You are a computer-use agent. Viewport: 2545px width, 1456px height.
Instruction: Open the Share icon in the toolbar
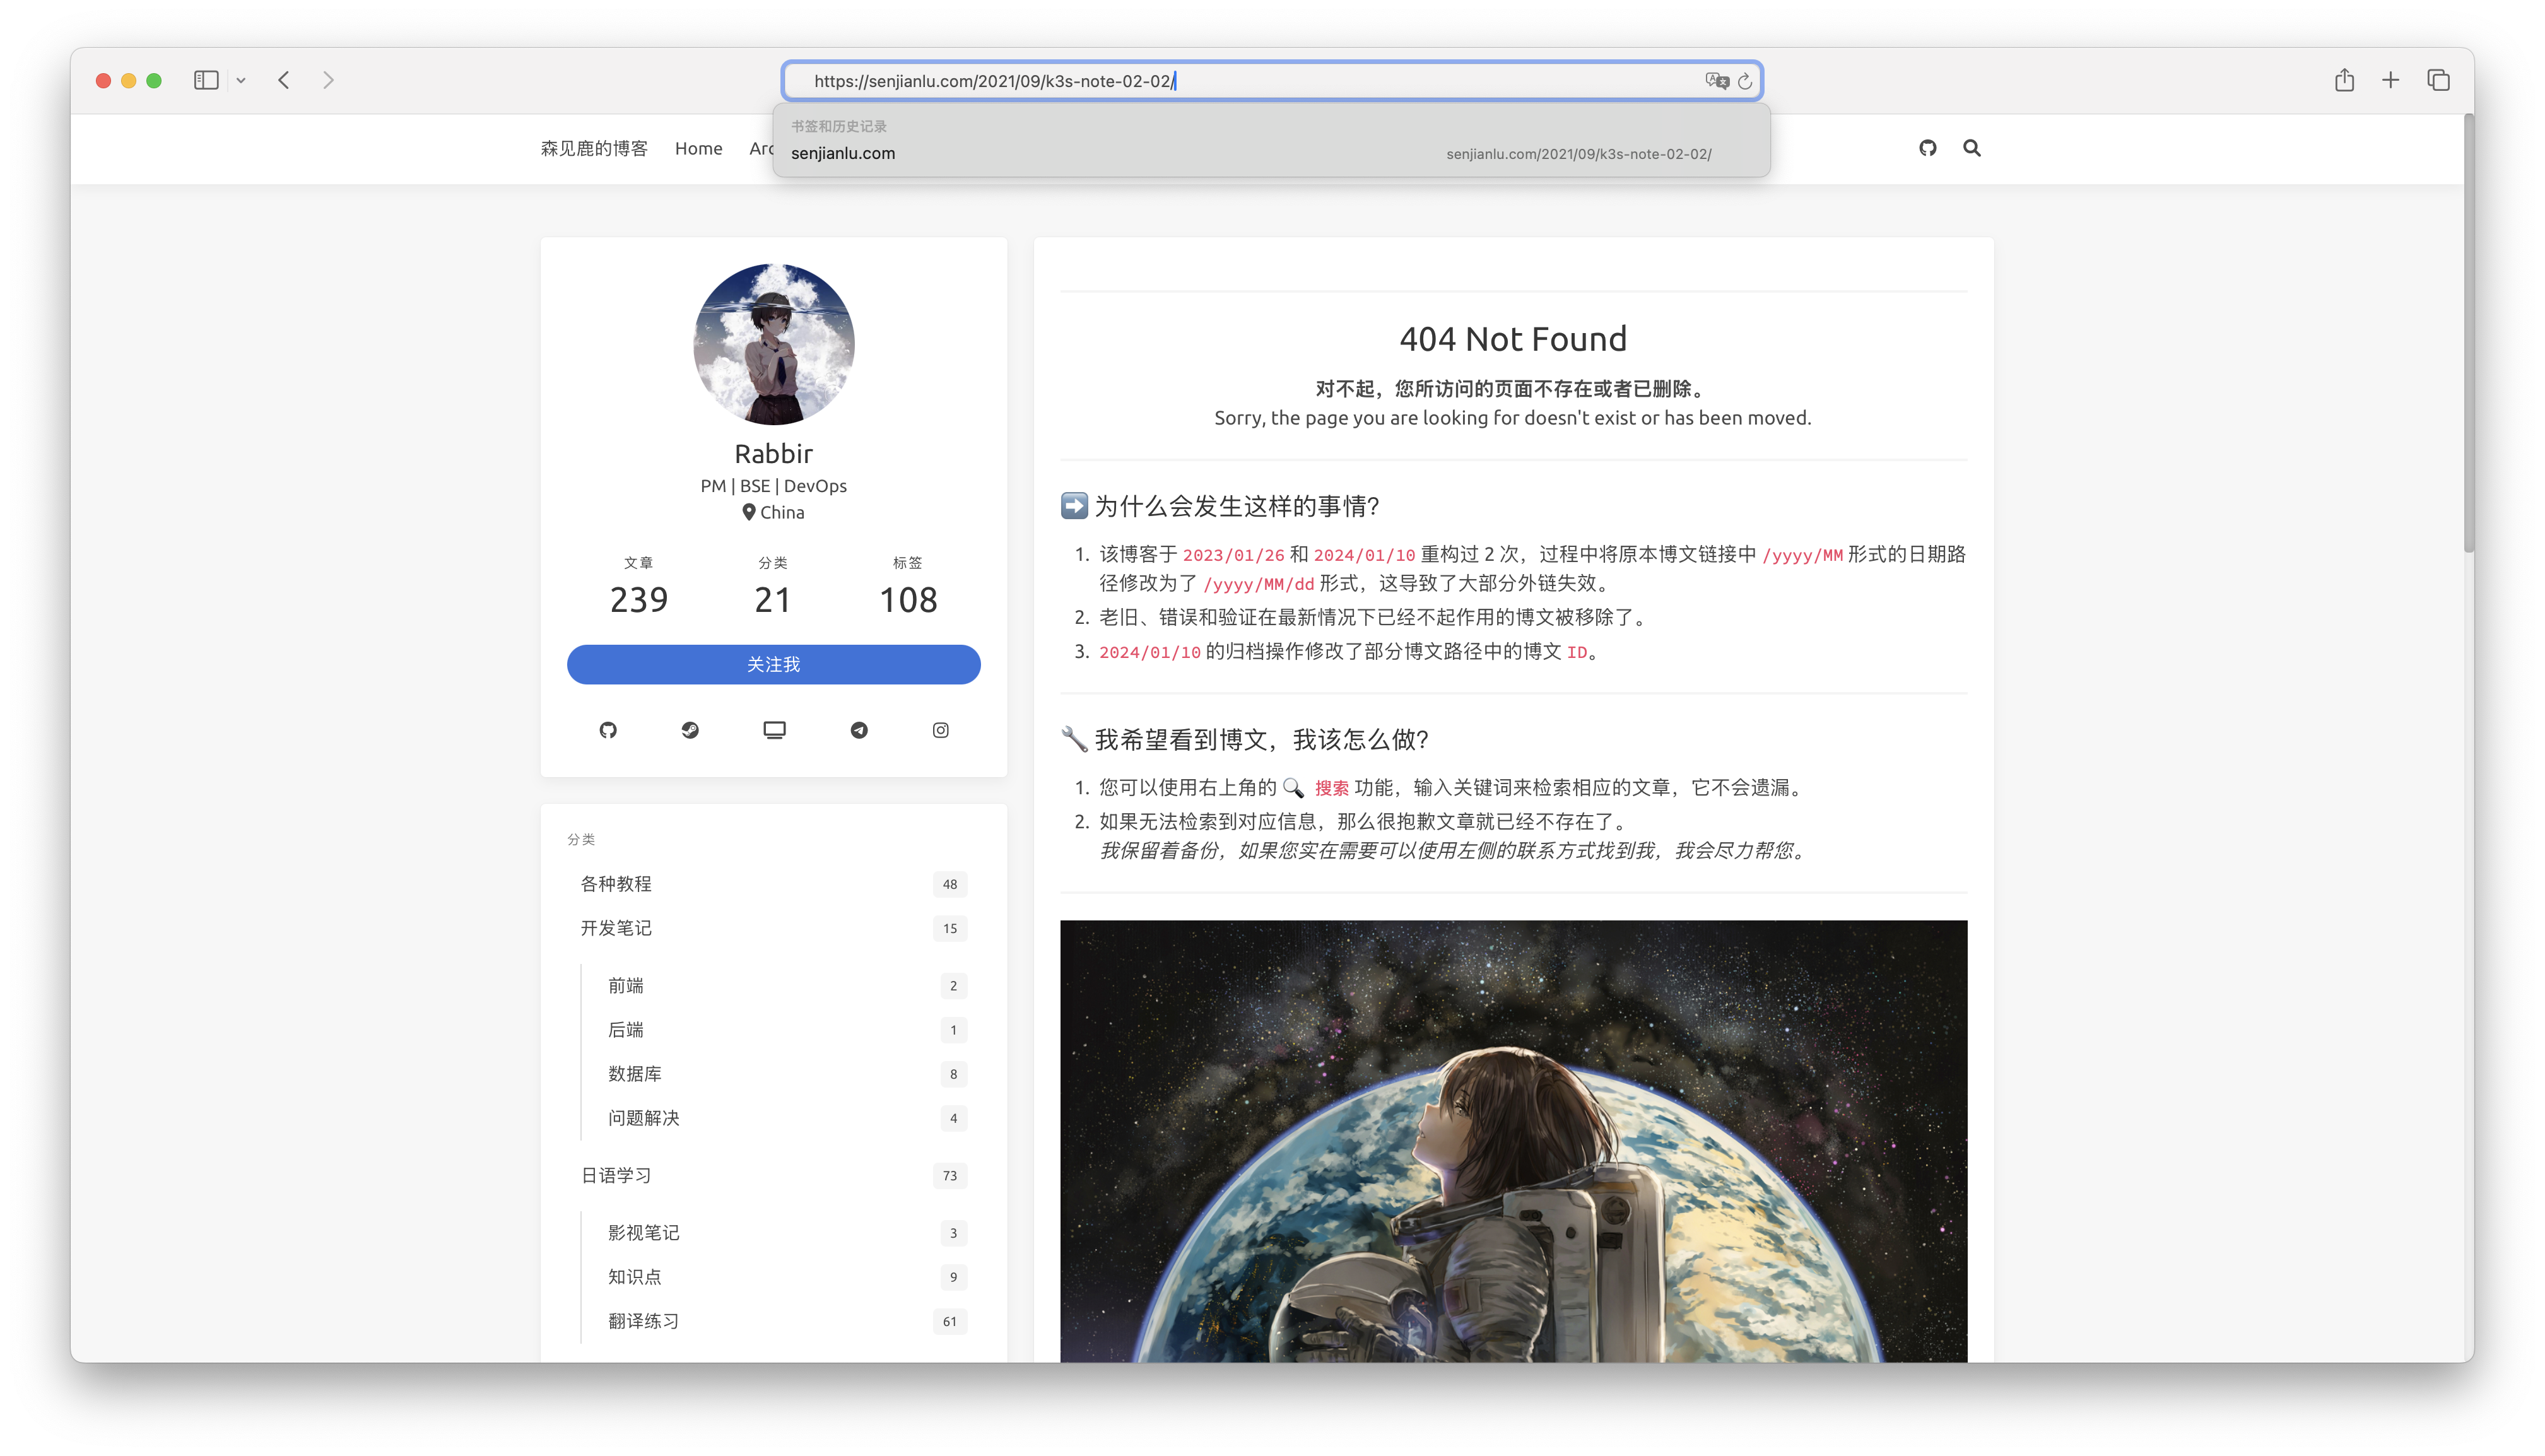[2344, 80]
